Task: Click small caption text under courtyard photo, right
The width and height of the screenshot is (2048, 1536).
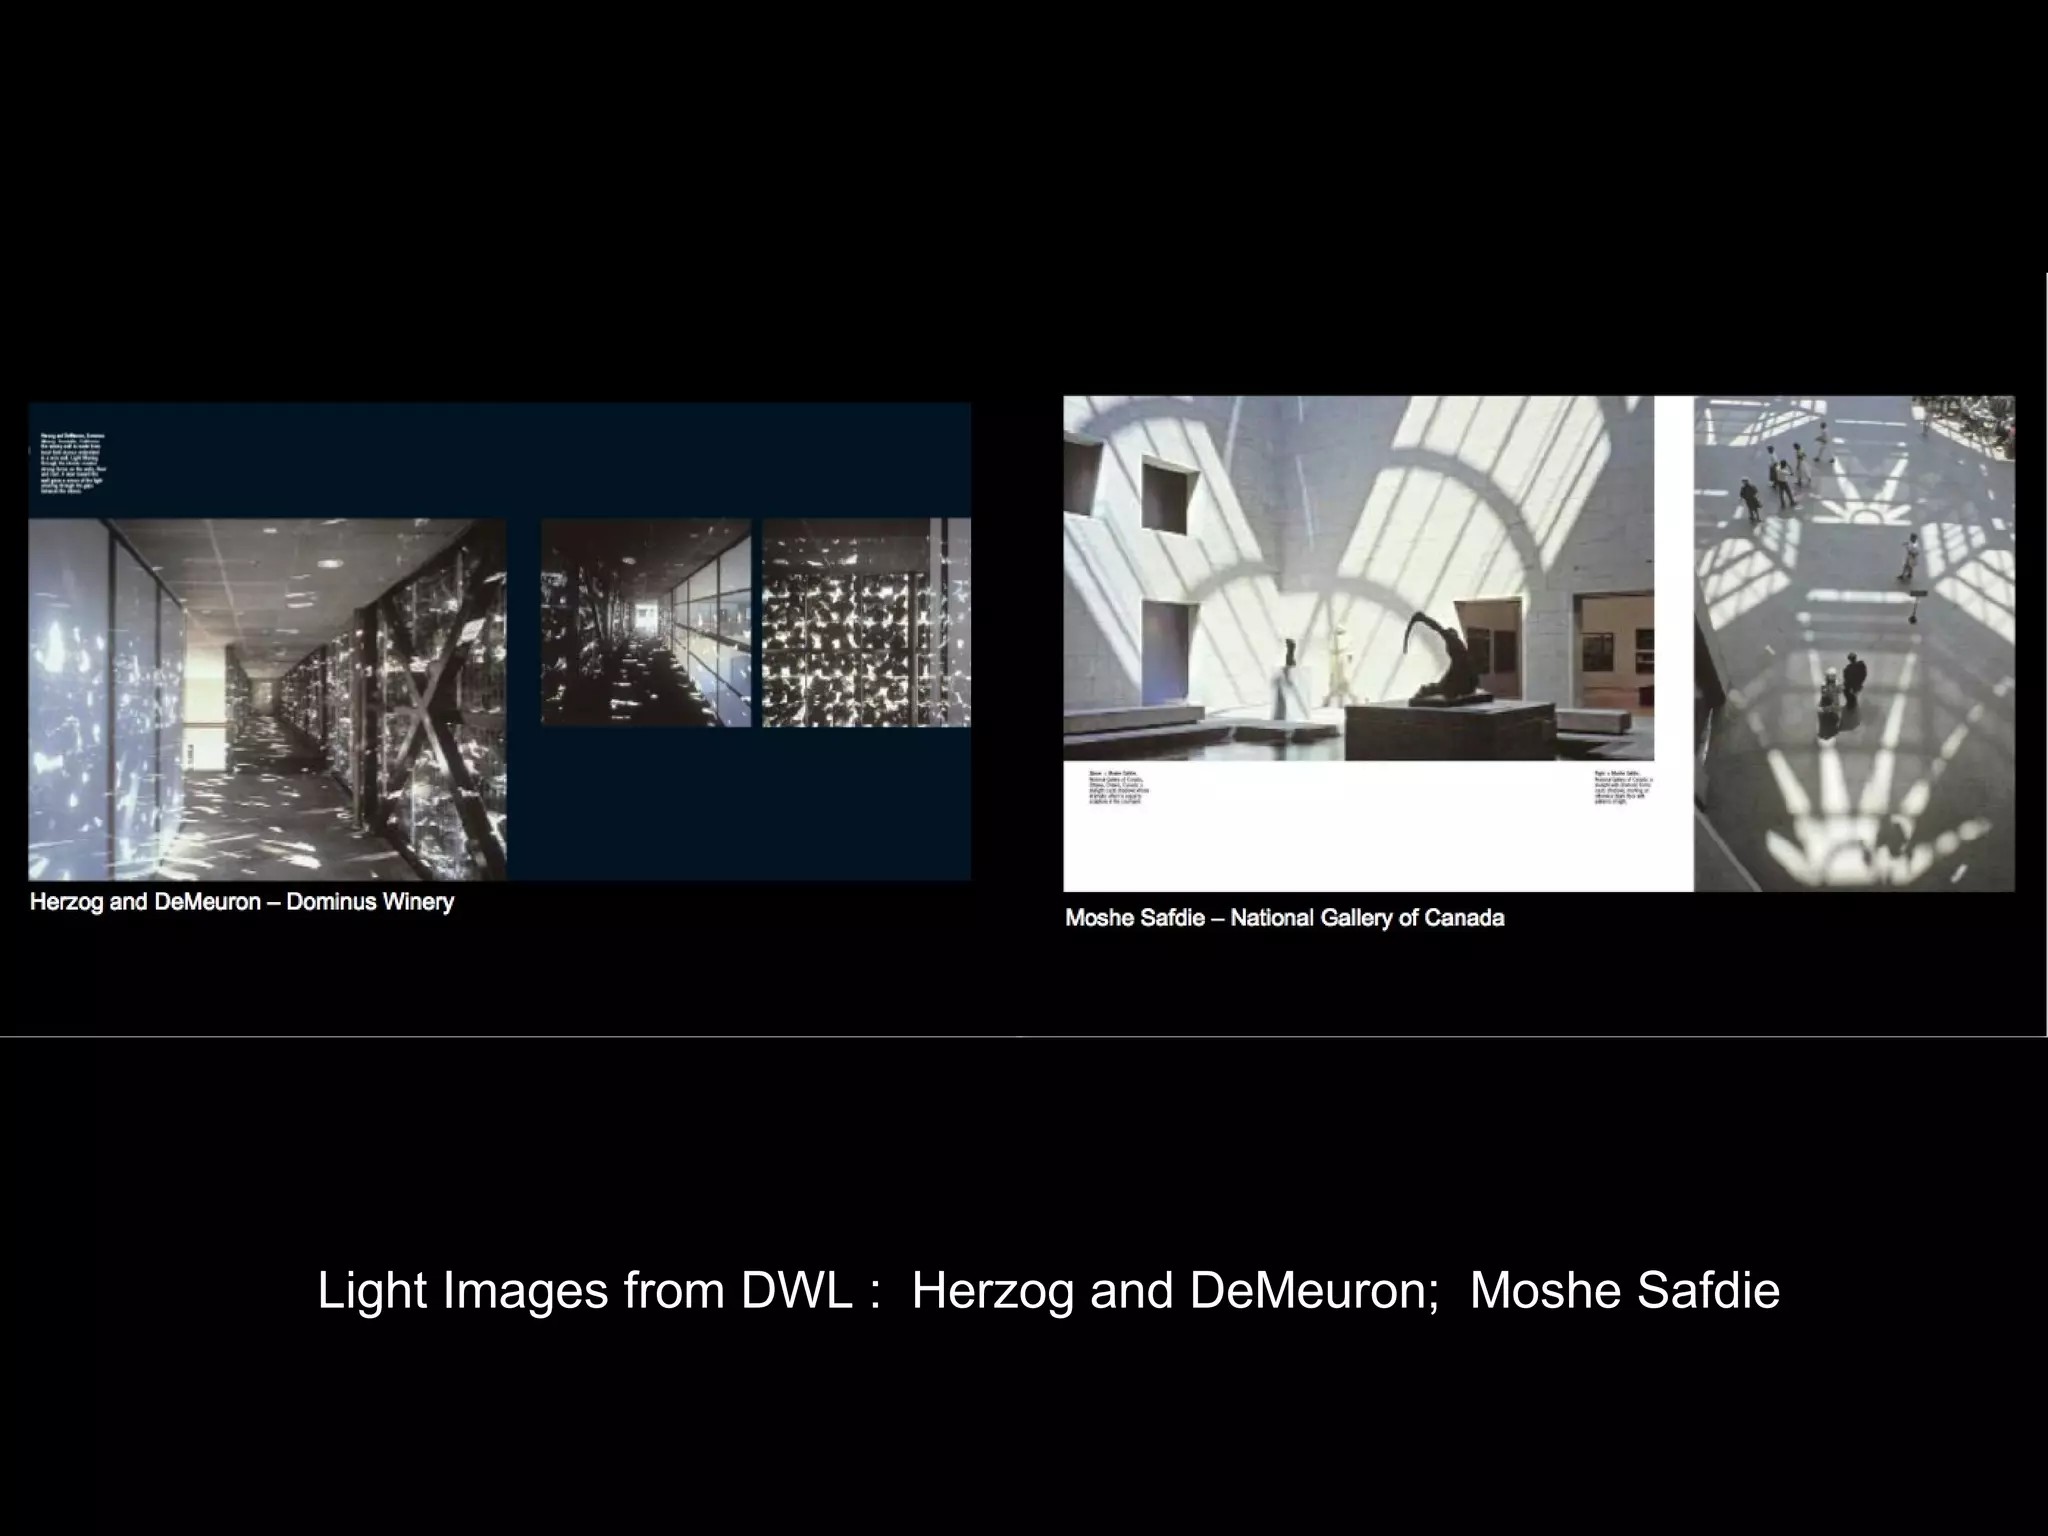Action: tap(1625, 788)
